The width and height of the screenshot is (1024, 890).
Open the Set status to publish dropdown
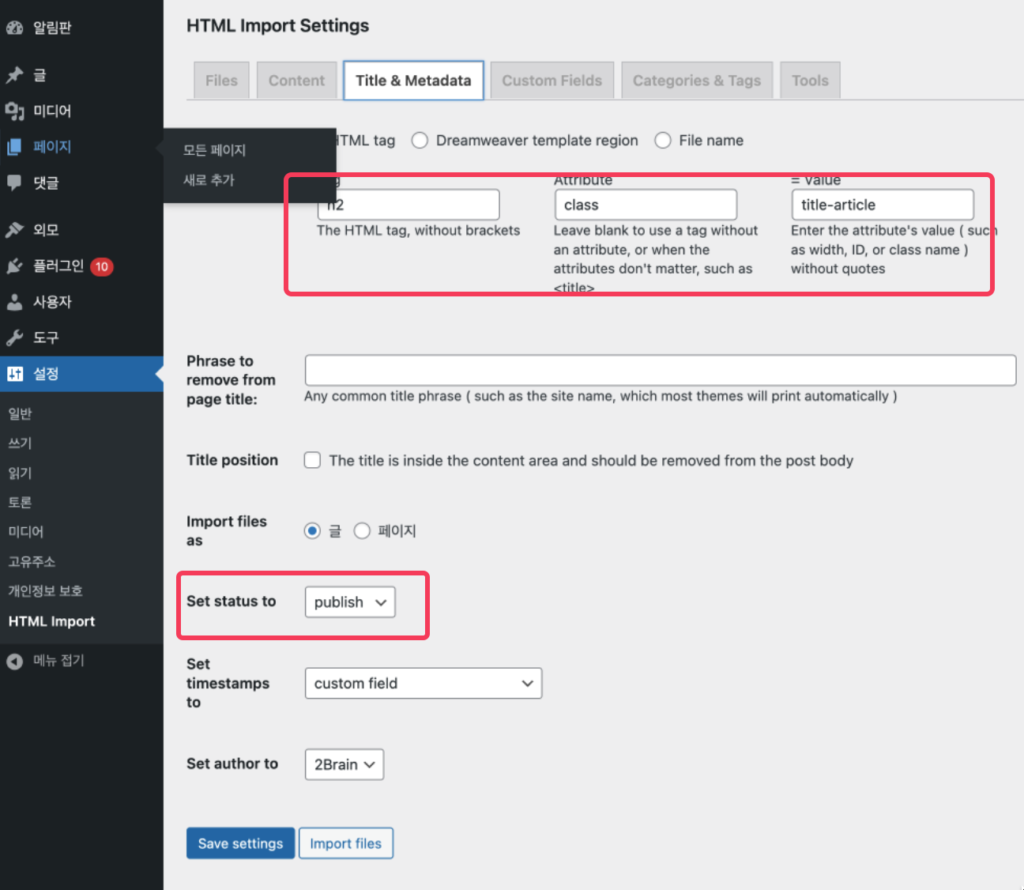pos(349,603)
